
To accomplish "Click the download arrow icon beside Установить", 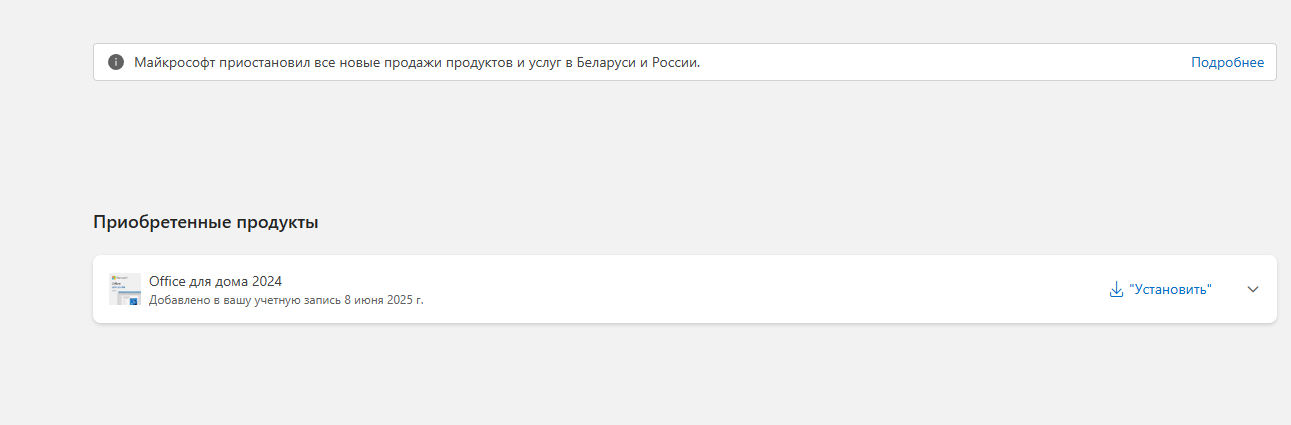I will 1117,289.
